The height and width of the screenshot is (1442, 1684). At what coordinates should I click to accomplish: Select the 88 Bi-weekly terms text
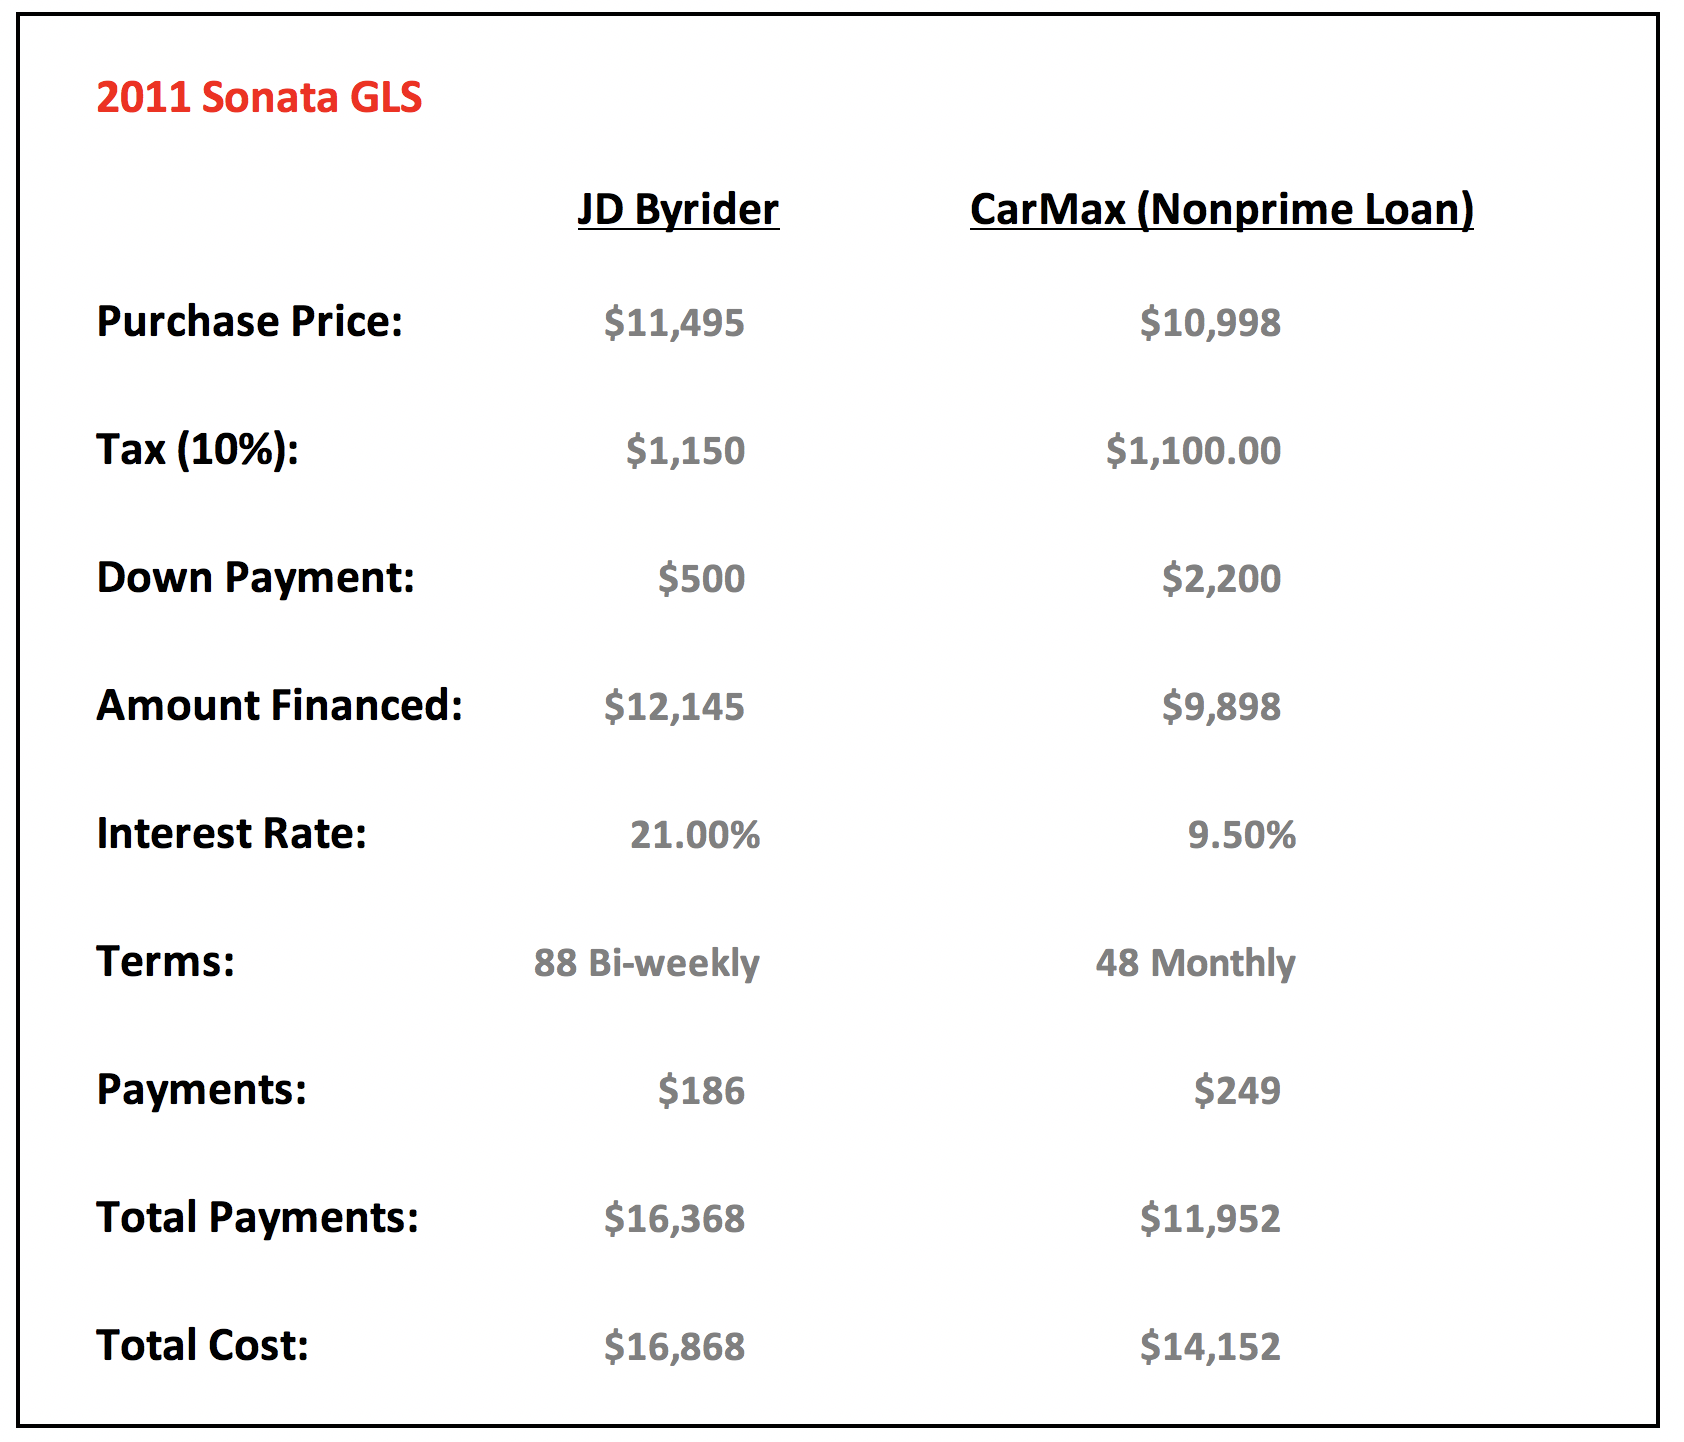click(x=646, y=963)
